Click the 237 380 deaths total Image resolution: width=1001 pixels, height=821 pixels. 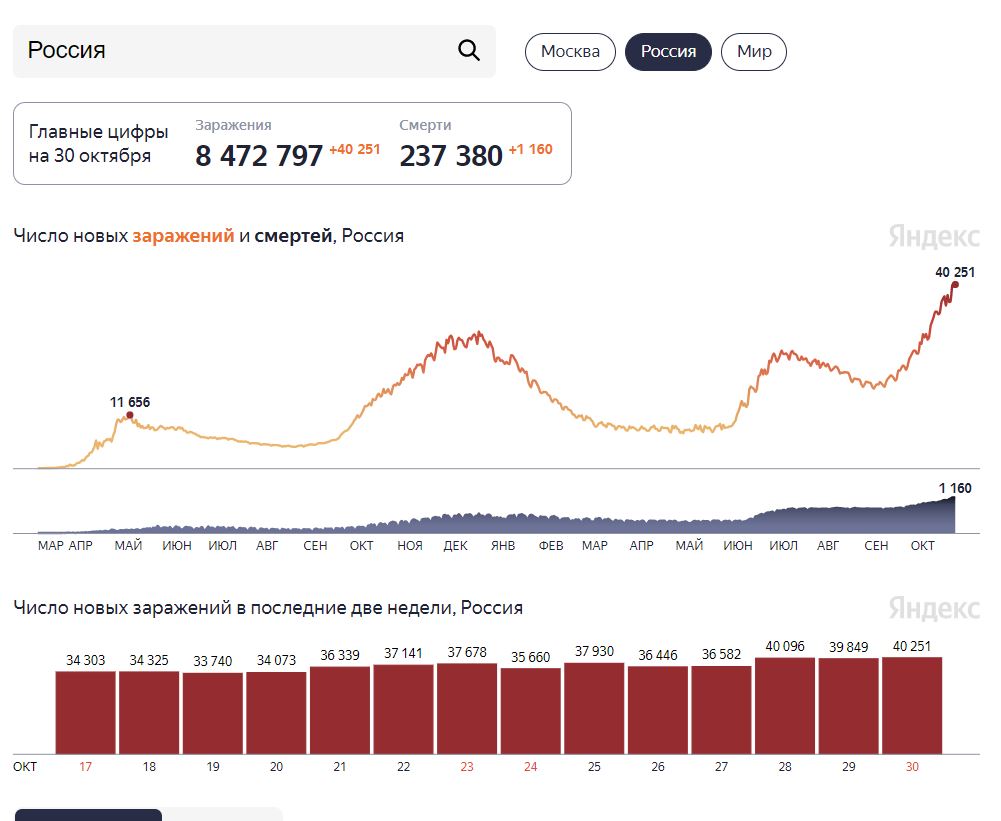(x=451, y=156)
